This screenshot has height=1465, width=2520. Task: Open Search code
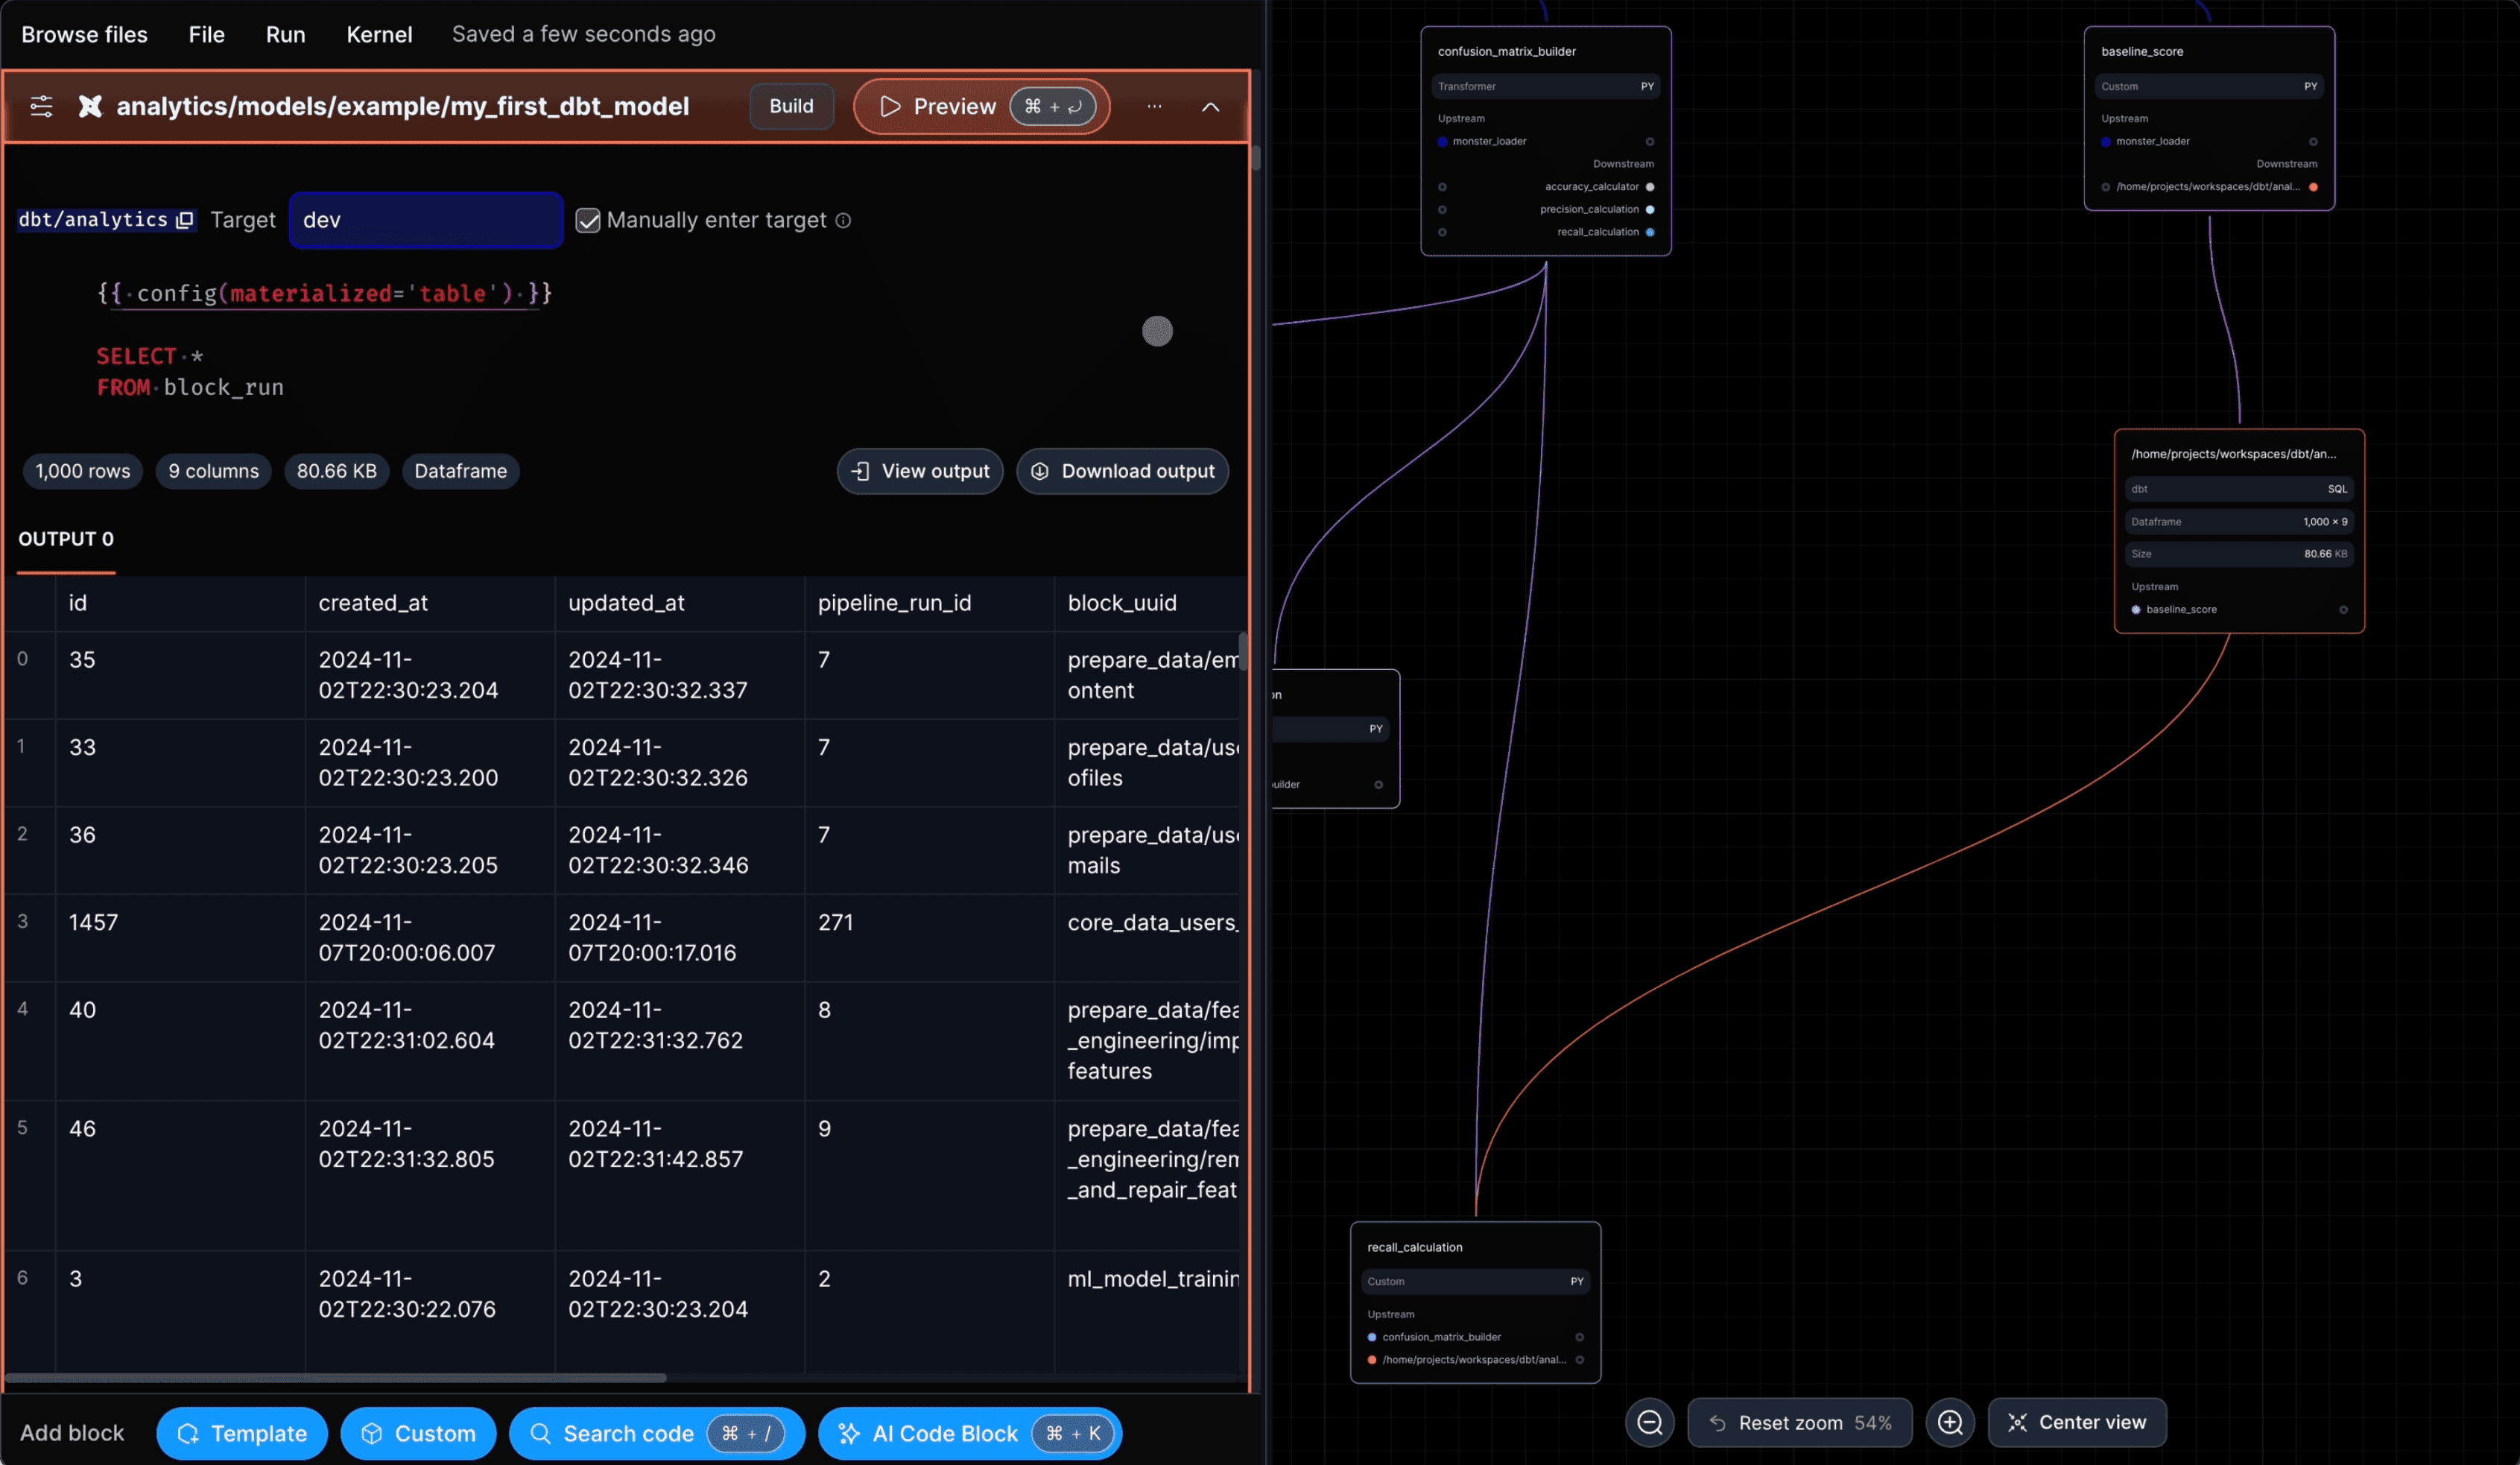pos(657,1433)
